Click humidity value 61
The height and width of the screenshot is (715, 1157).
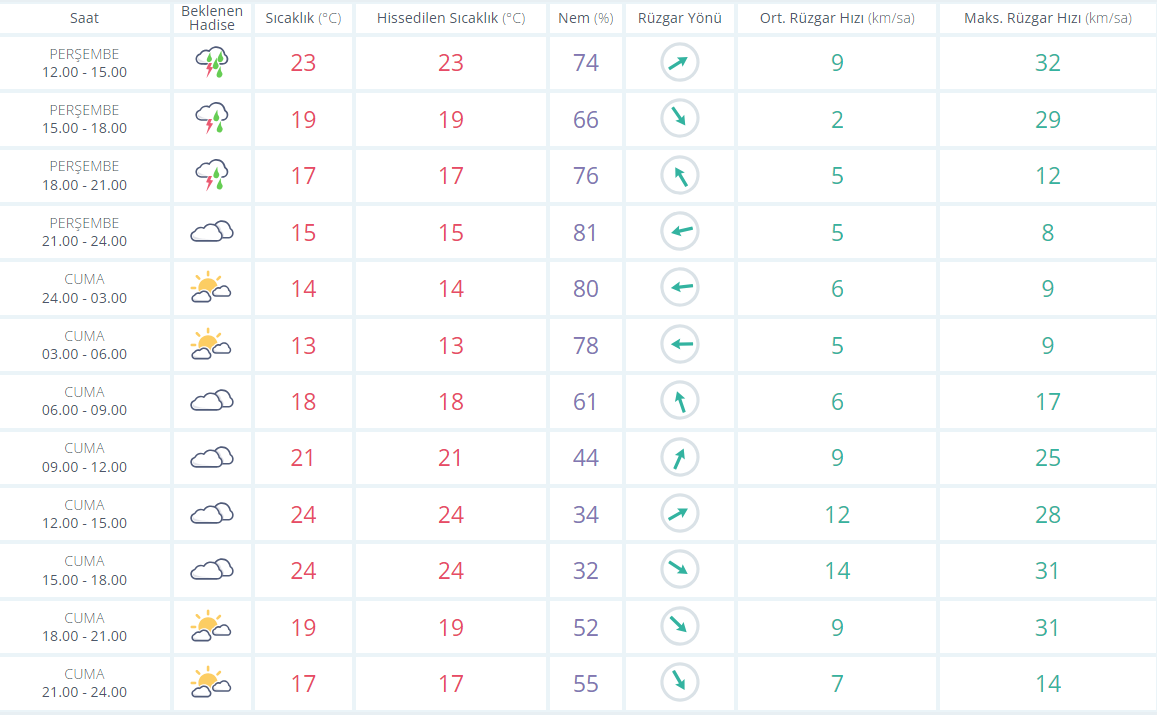tap(586, 401)
